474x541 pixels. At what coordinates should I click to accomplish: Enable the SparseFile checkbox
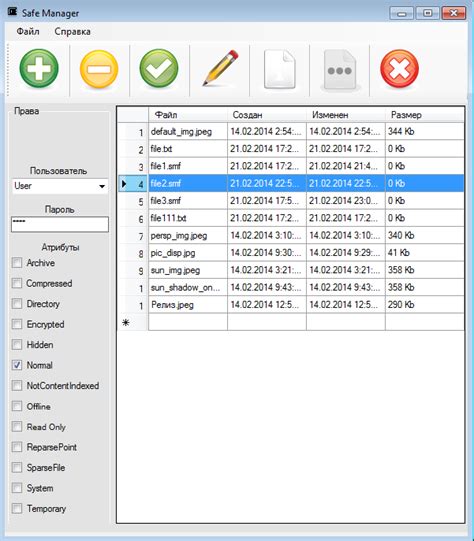coord(17,468)
